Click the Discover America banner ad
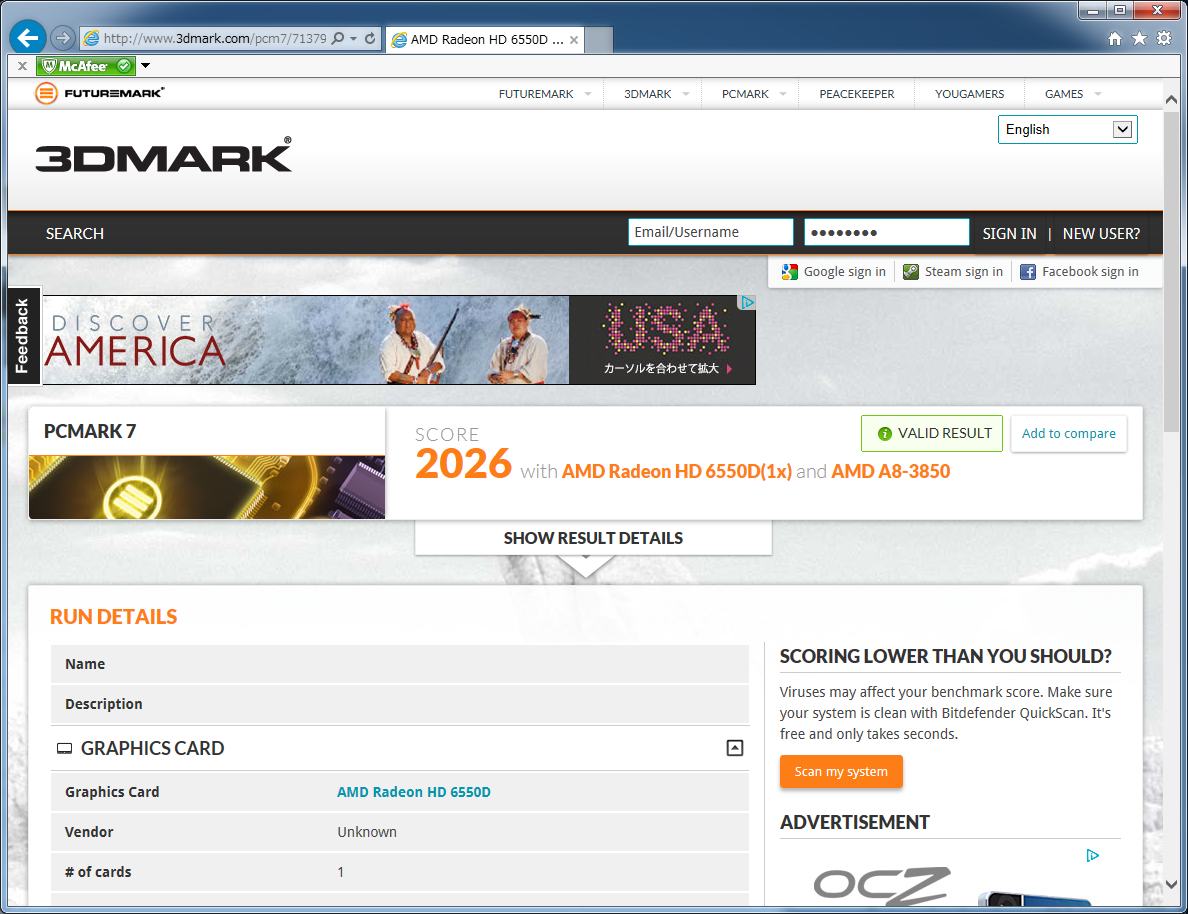This screenshot has width=1188, height=914. coord(399,340)
